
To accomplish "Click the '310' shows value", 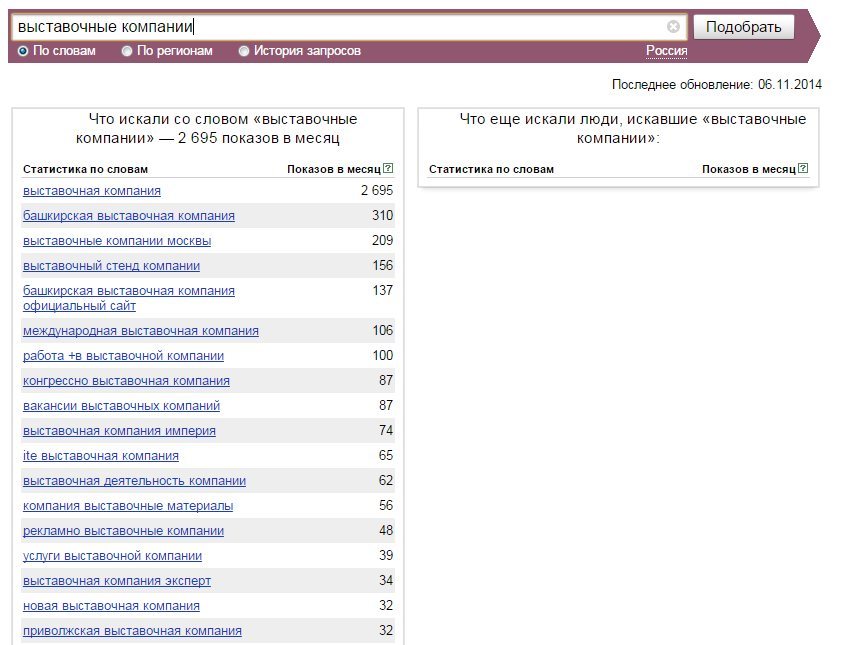I will pos(382,216).
